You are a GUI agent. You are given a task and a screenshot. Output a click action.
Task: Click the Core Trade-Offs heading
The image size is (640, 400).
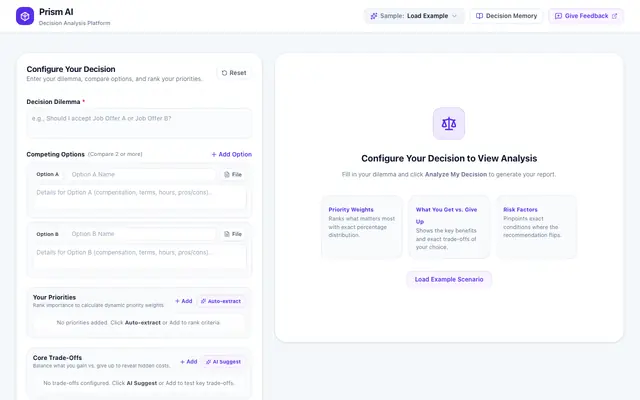click(57, 358)
